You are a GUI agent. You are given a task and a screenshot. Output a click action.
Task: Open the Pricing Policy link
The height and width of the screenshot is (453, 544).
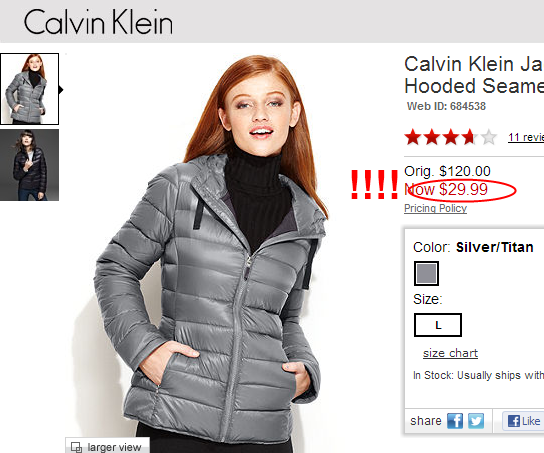435,208
